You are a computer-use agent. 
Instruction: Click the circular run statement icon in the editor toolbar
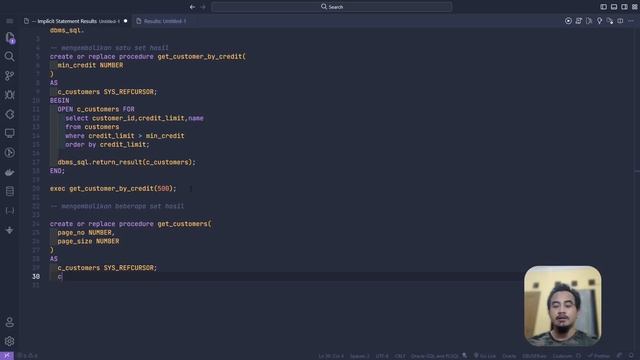coord(568,21)
